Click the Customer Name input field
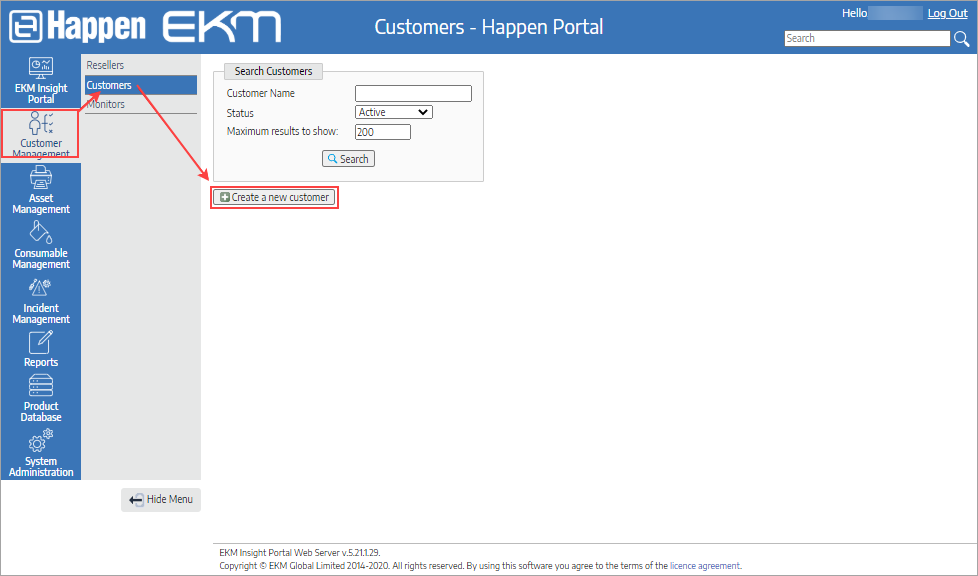Viewport: 978px width, 576px height. coord(413,94)
